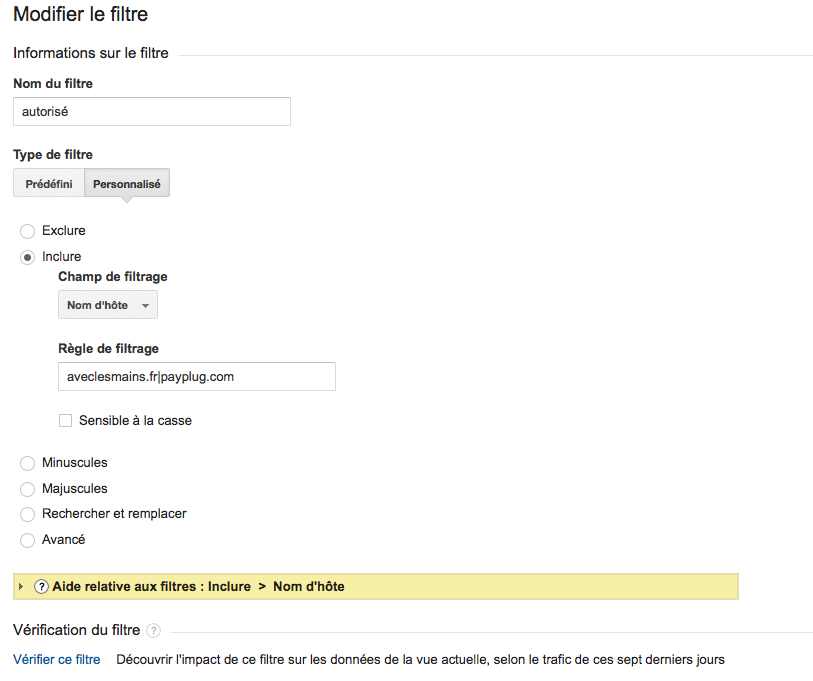Viewport: 813px width, 681px height.
Task: Select Rechercher et remplacer option
Action: click(x=28, y=514)
